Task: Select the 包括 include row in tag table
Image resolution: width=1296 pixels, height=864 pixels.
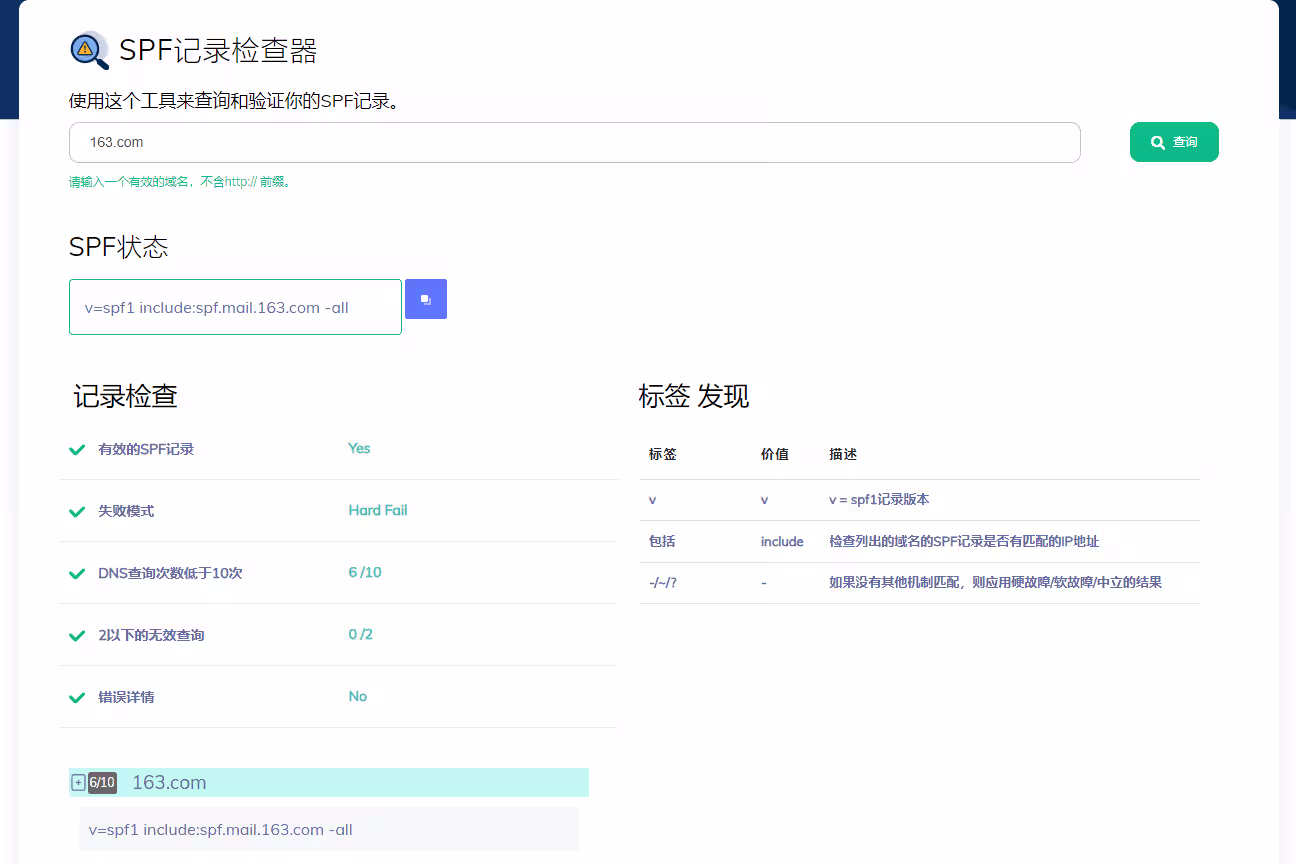Action: tap(918, 541)
